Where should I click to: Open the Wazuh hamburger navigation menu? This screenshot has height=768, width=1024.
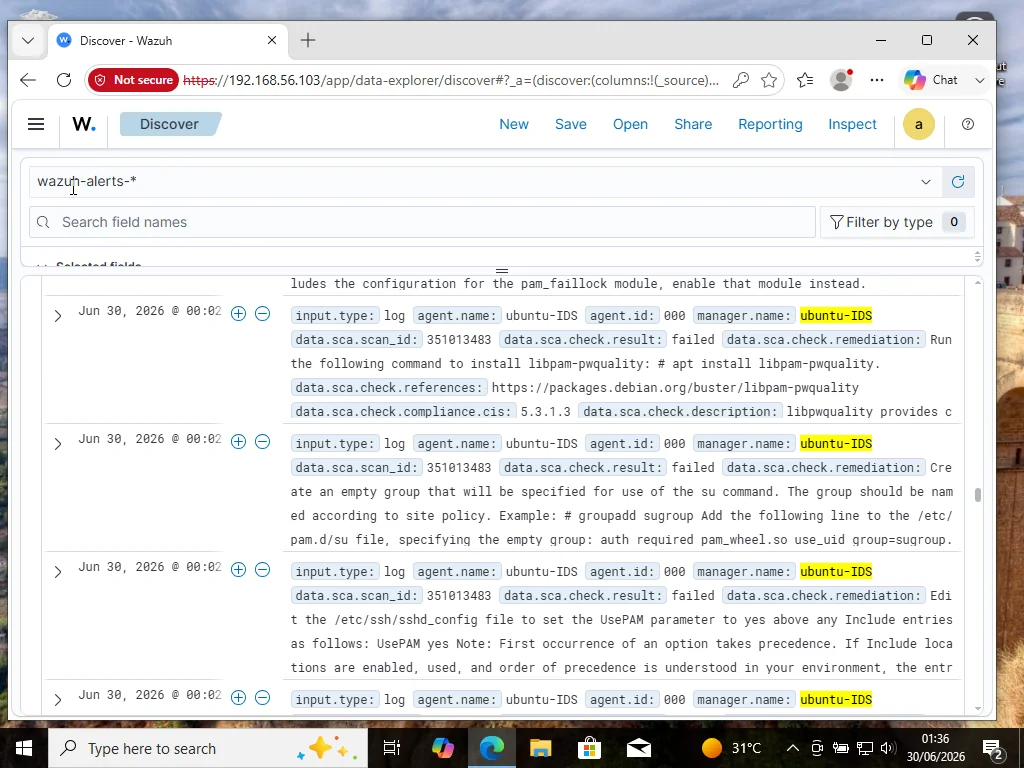(x=36, y=124)
